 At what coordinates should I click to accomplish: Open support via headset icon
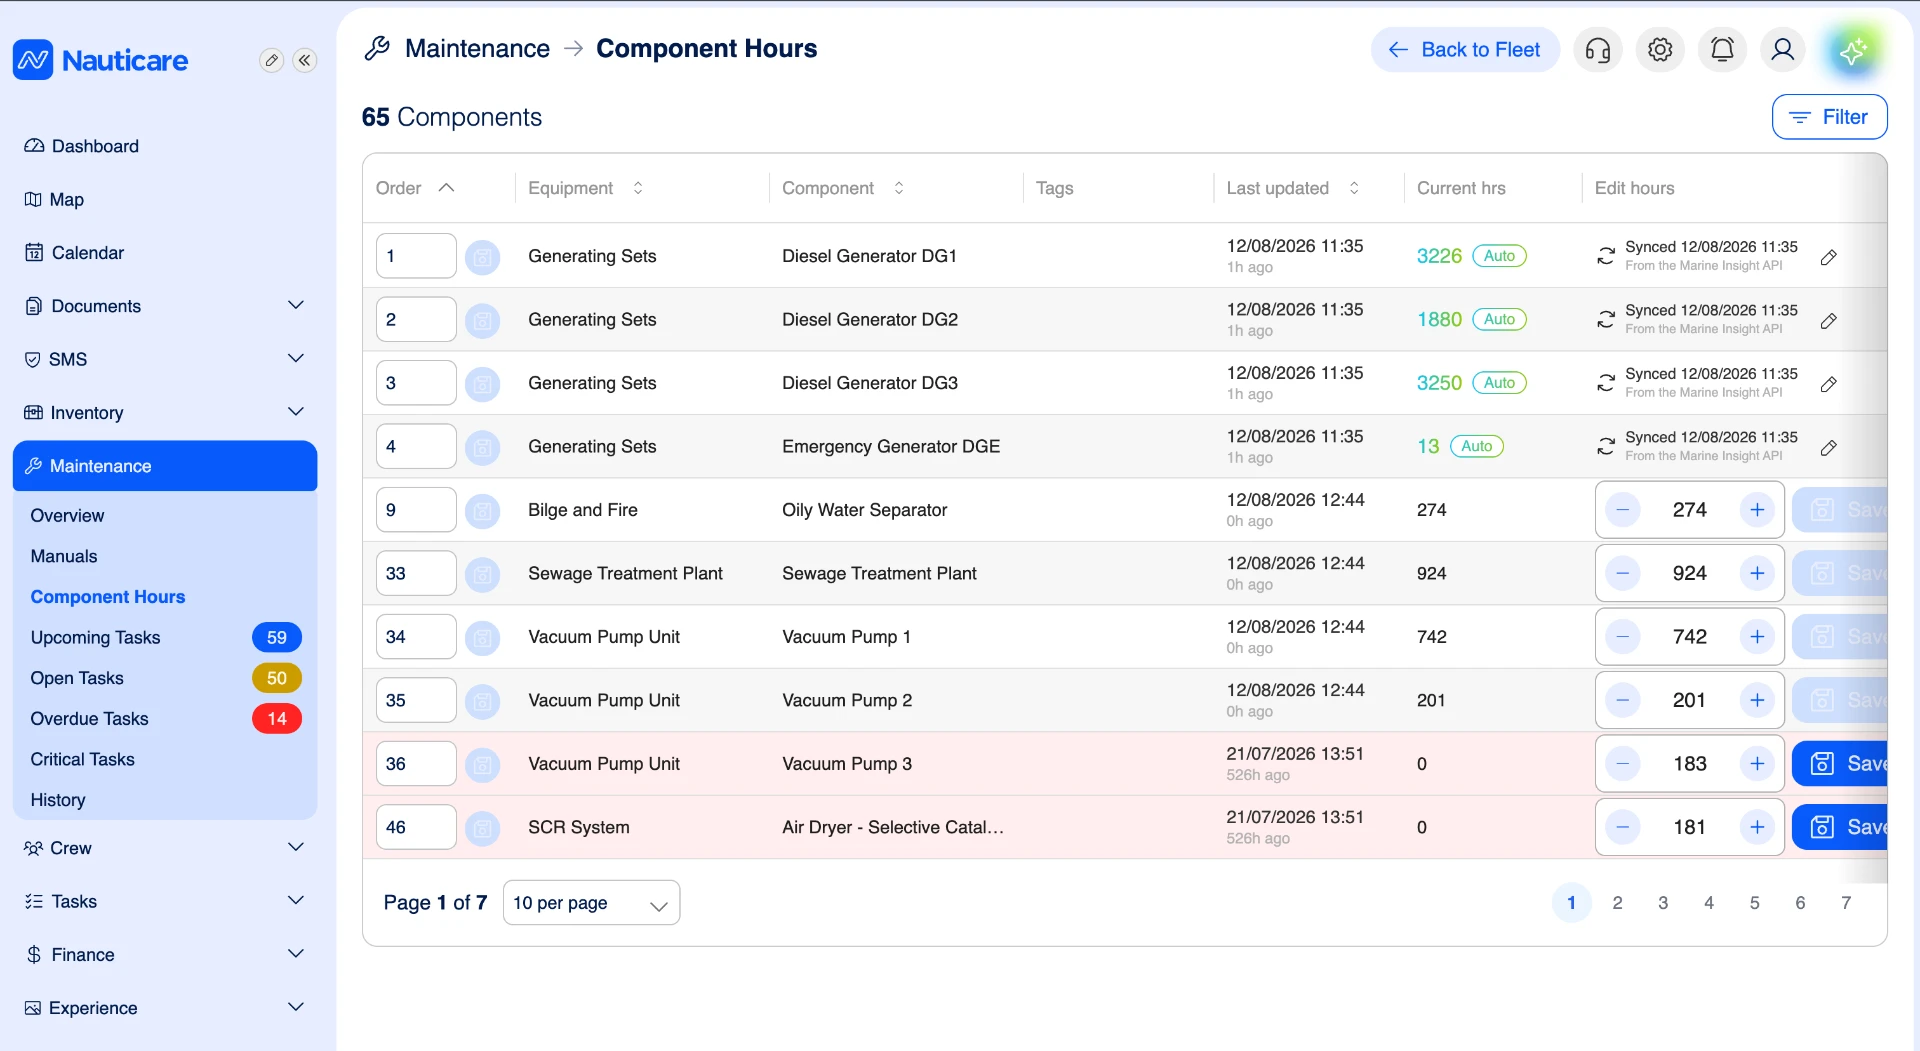1598,49
